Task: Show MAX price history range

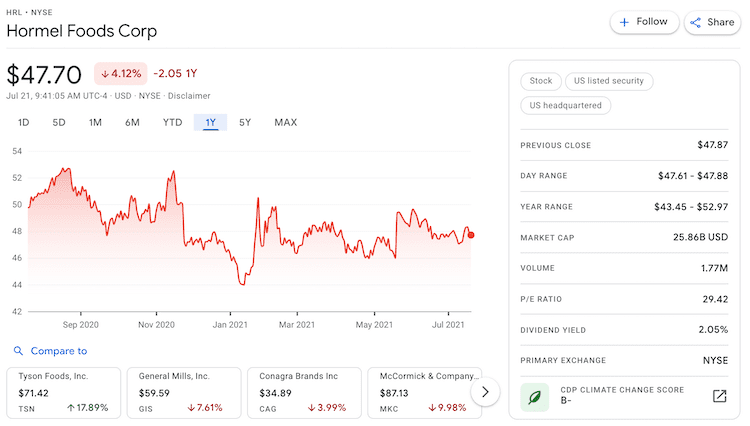Action: coord(286,122)
